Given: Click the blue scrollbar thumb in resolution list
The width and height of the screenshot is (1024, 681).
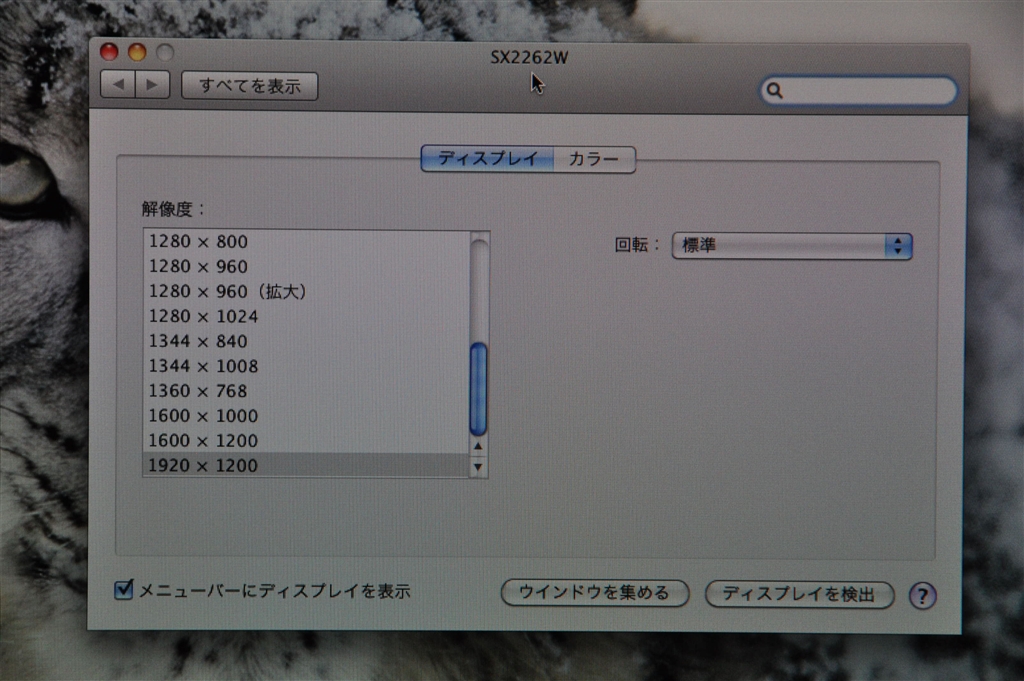Looking at the screenshot, I should pyautogui.click(x=478, y=389).
